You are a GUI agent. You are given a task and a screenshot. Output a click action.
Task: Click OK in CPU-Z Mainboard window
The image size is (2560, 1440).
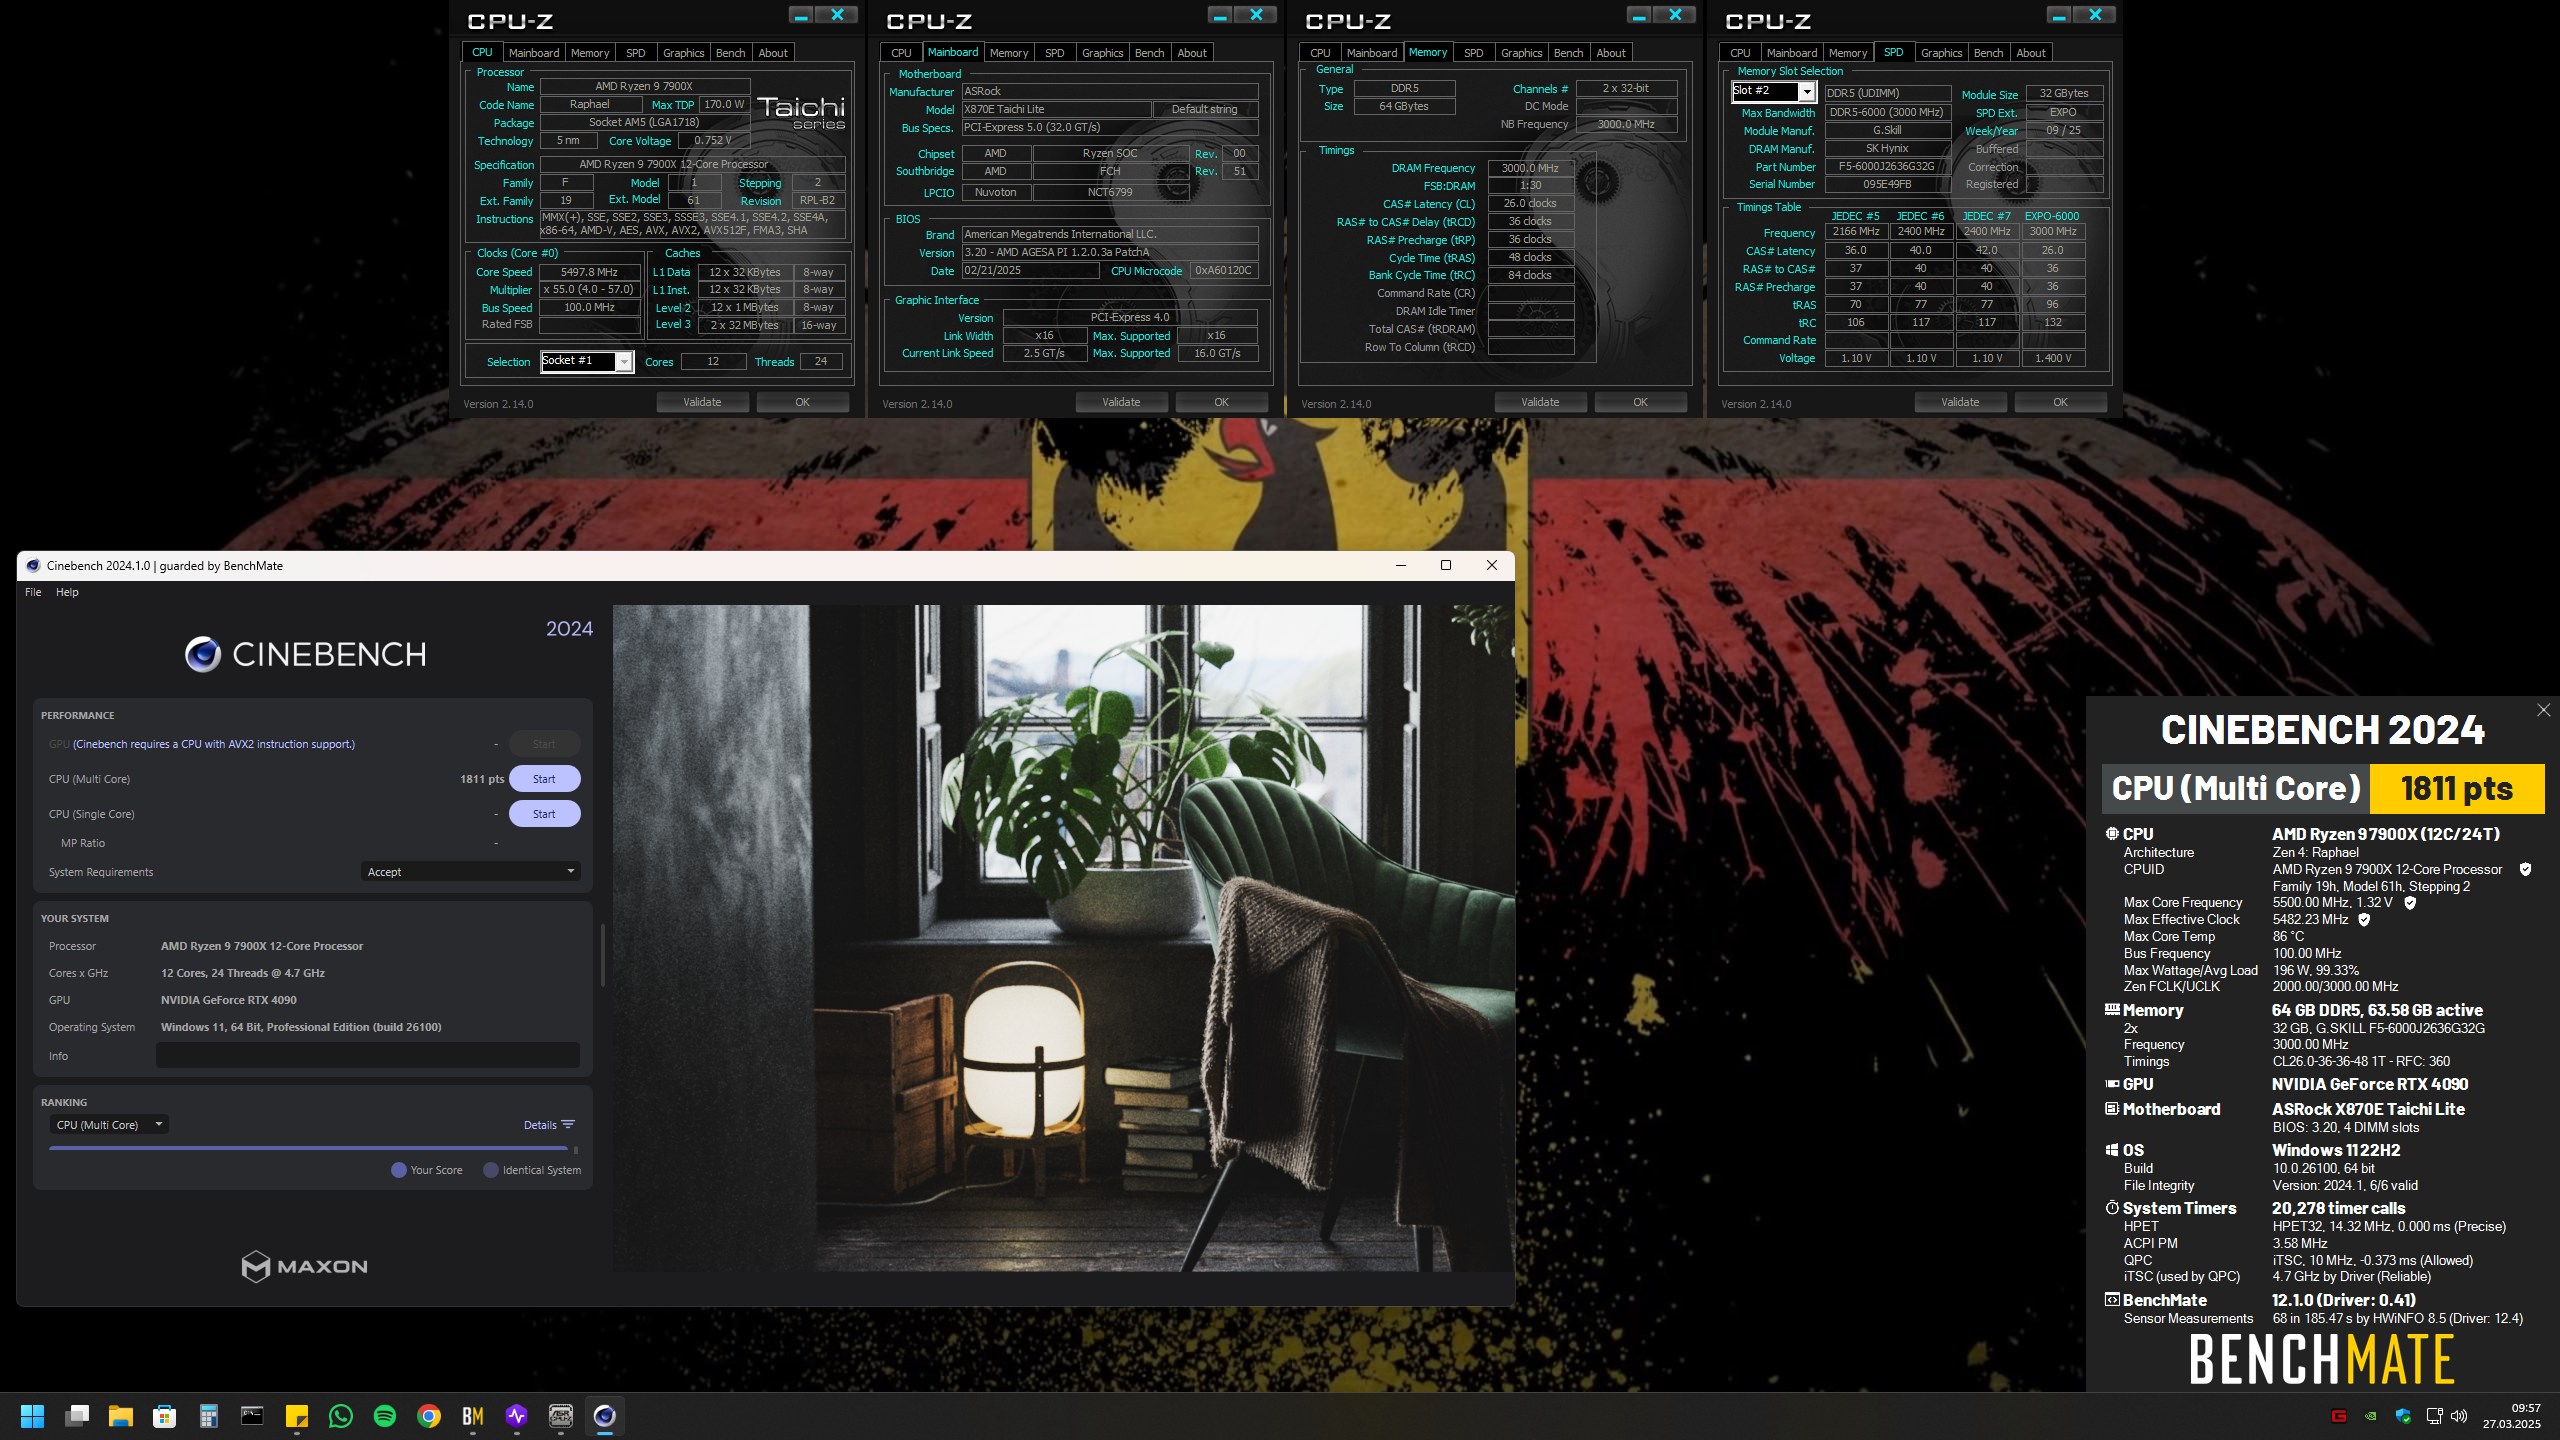click(1221, 402)
